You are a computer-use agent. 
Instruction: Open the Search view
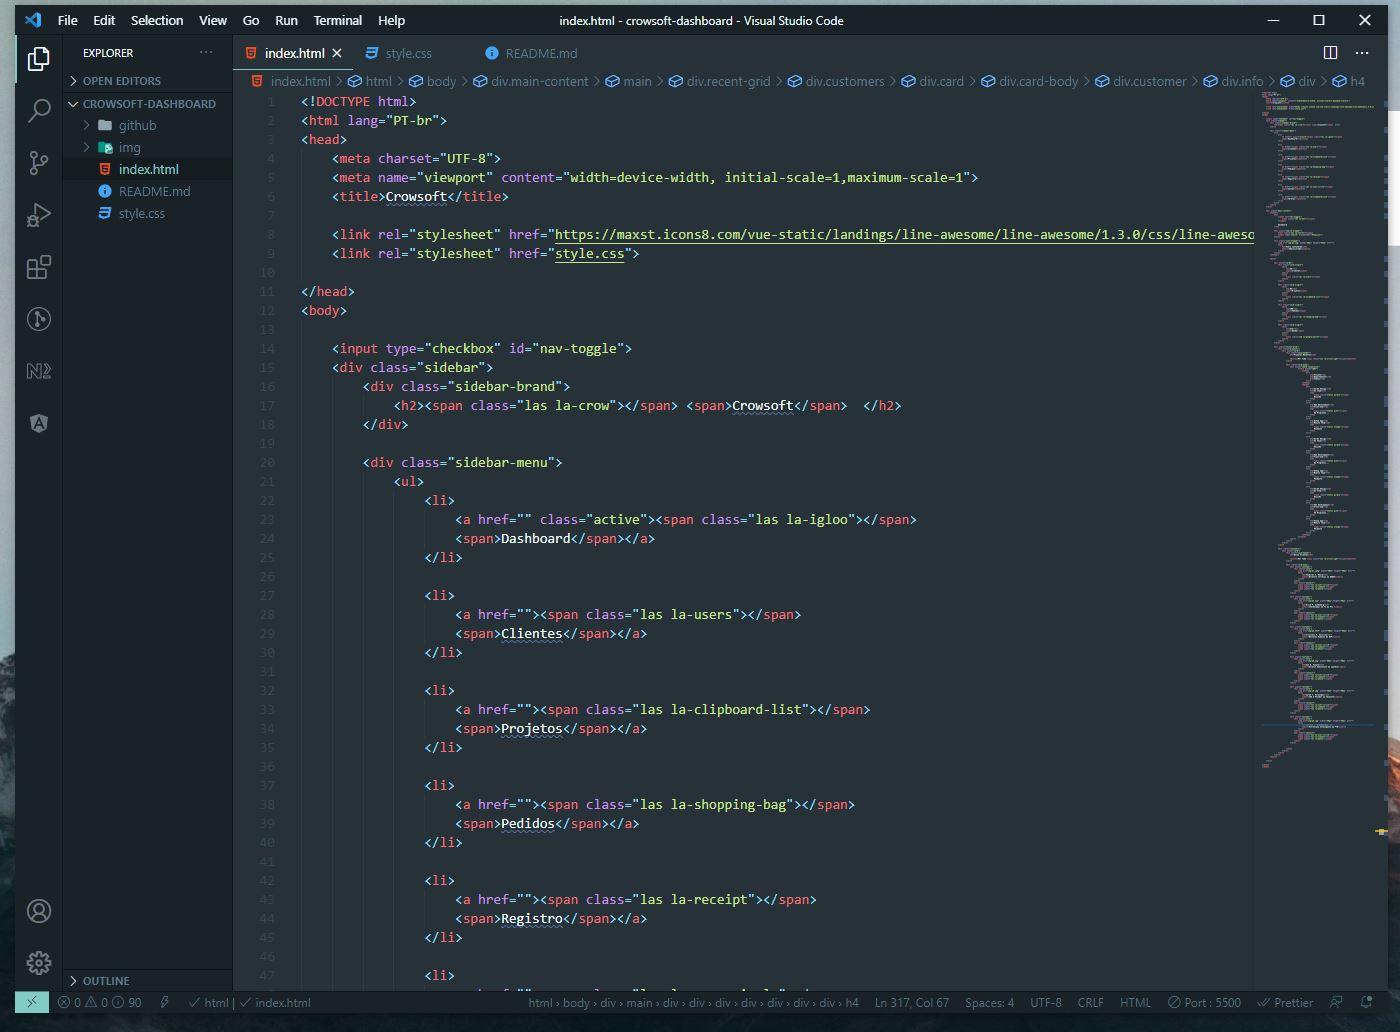point(39,110)
